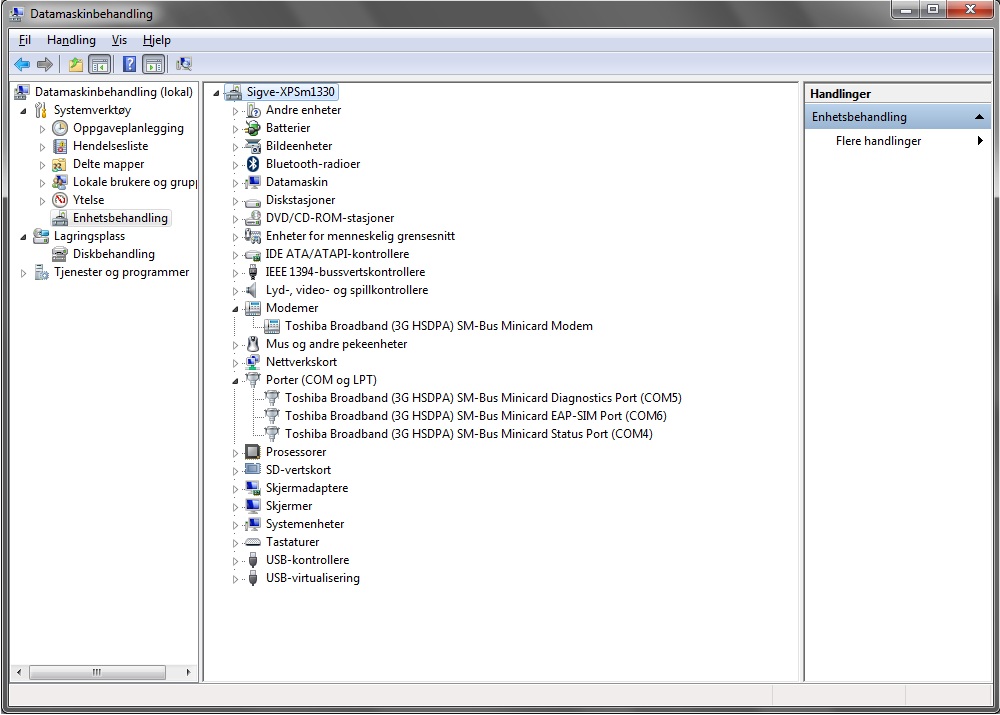Click the Prosessorer chip icon
The height and width of the screenshot is (715, 1000).
pyautogui.click(x=253, y=452)
